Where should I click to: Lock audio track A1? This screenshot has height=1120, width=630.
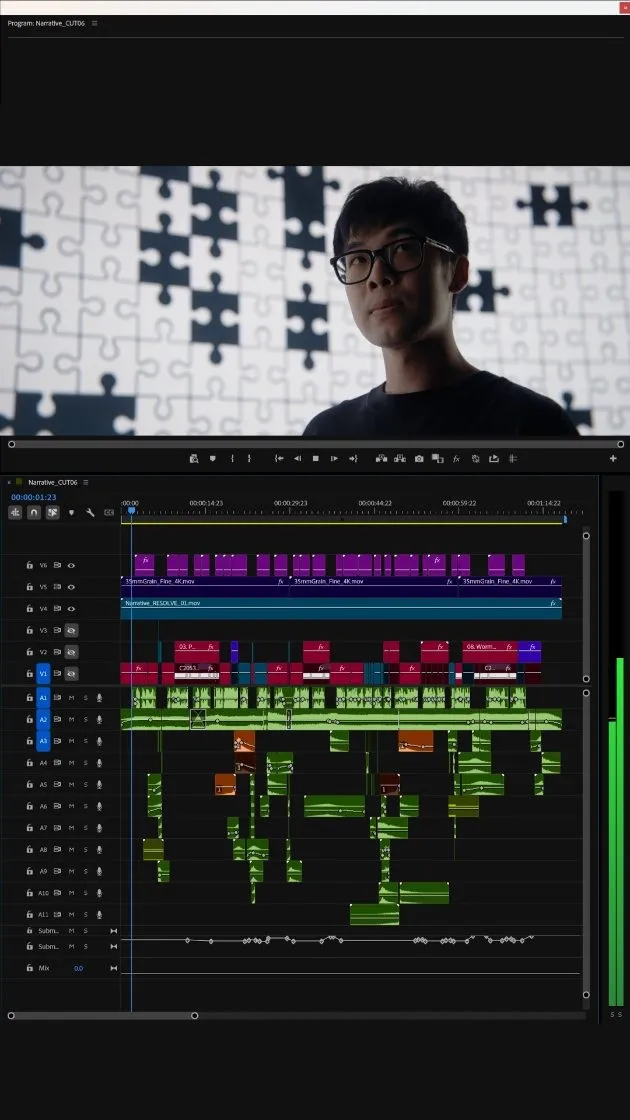pos(29,698)
